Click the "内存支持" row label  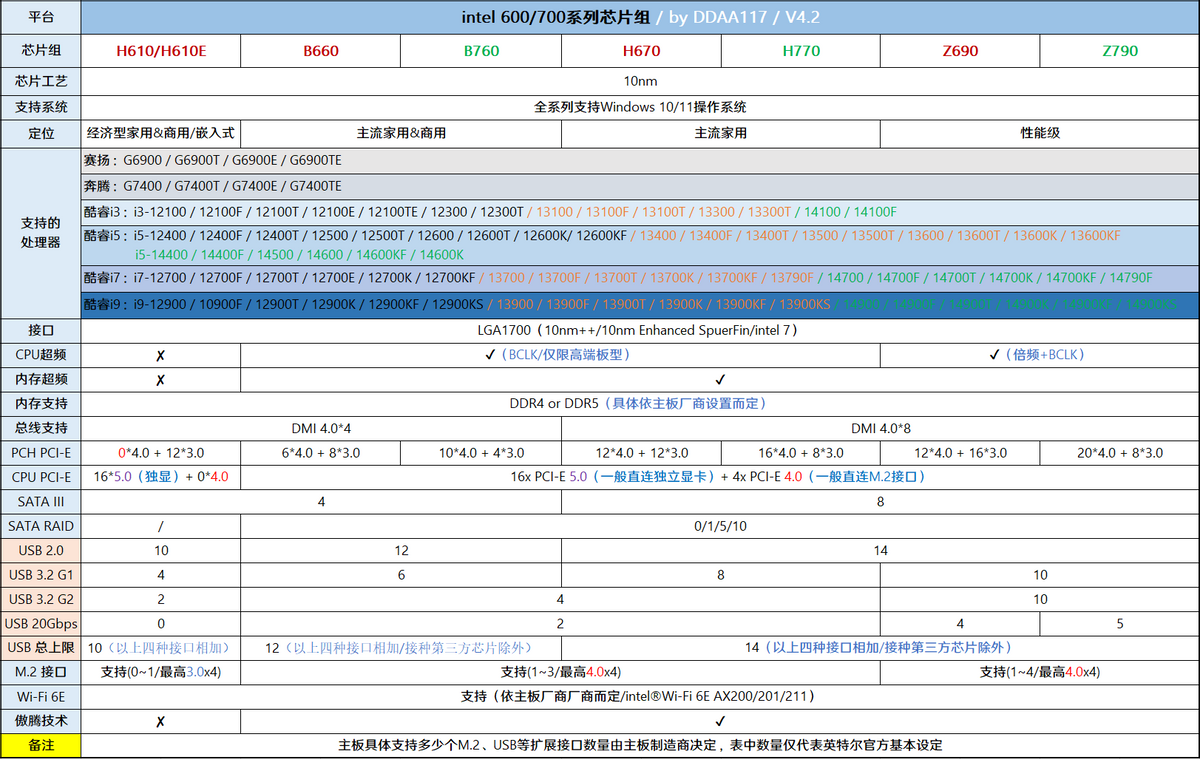click(41, 404)
